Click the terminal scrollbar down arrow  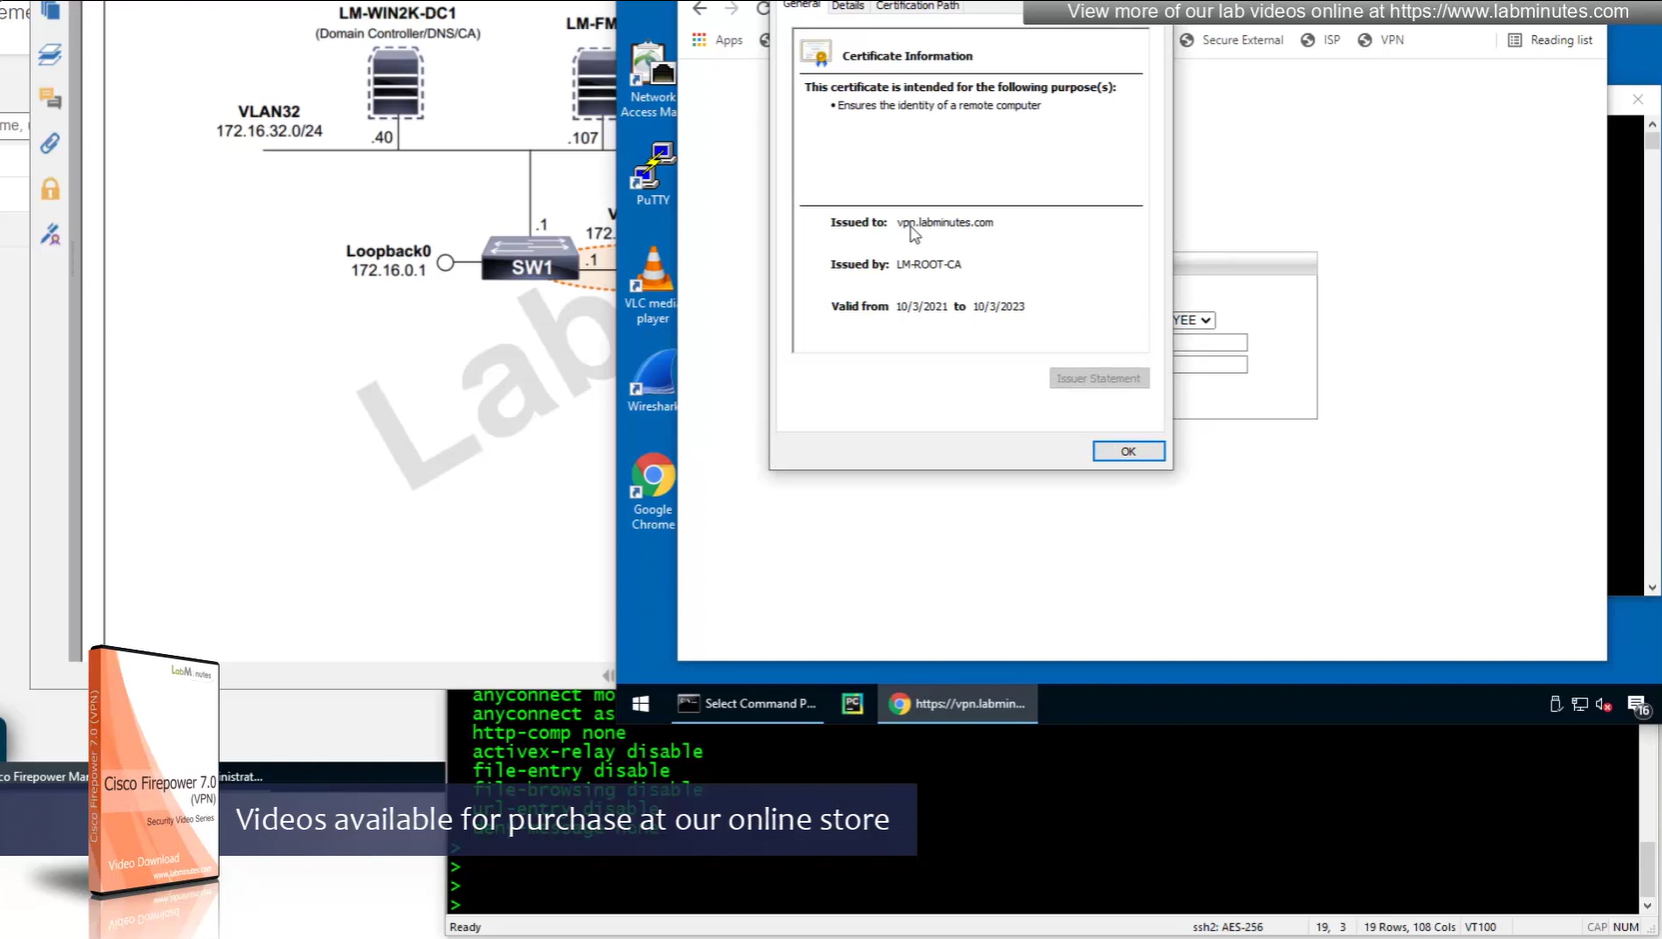1648,905
